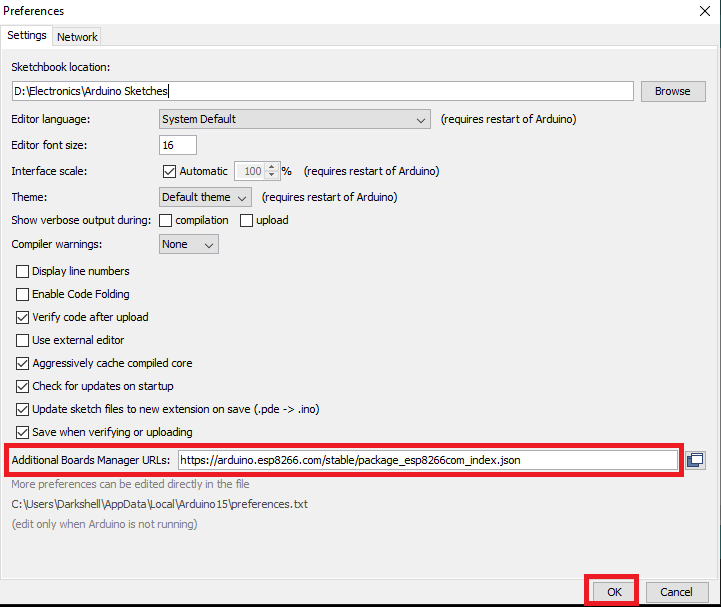Expand the Compiler warnings dropdown
The height and width of the screenshot is (607, 721).
189,244
